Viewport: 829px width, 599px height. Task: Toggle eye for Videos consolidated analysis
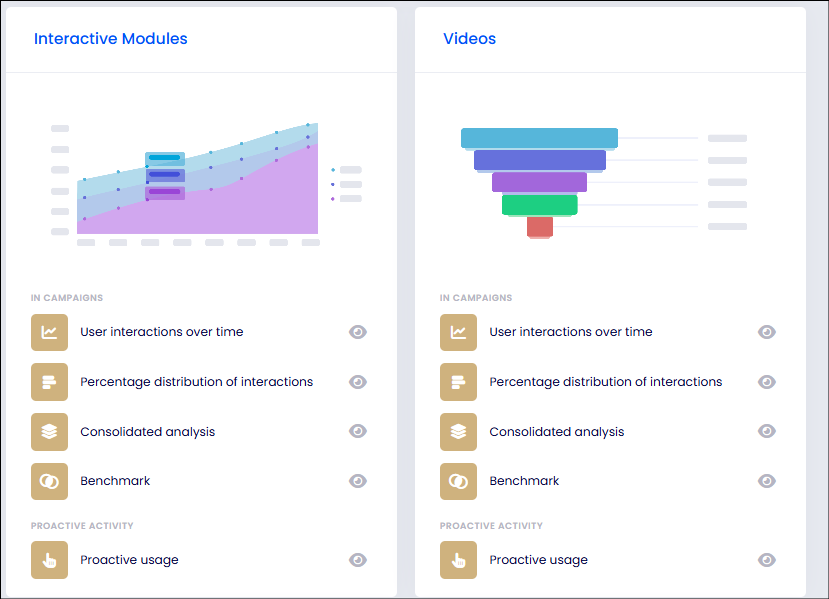(767, 431)
